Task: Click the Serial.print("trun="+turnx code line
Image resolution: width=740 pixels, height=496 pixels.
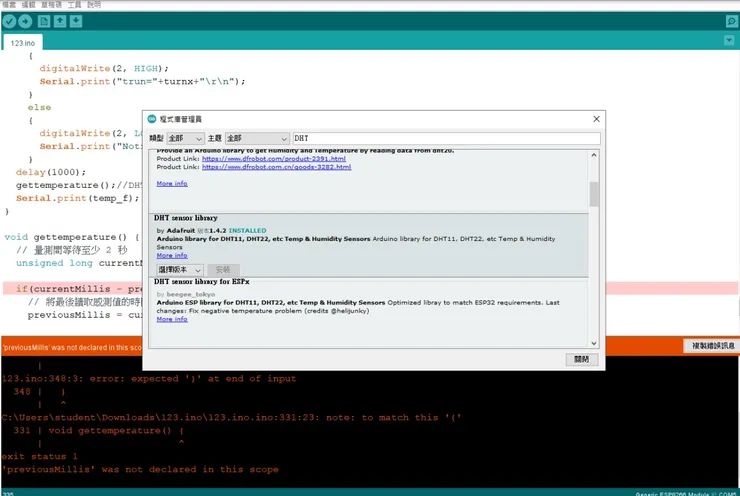Action: [x=142, y=82]
